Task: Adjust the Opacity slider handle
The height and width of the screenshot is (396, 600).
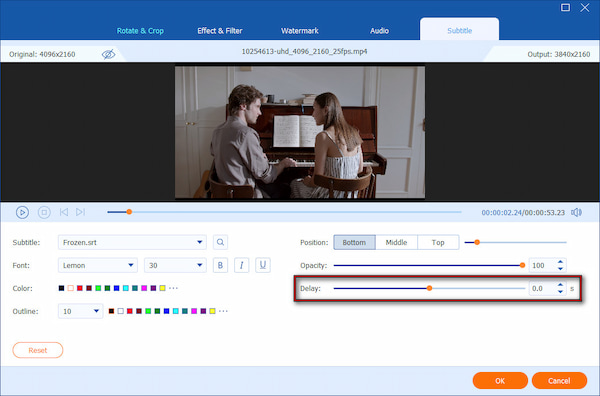Action: coord(522,265)
